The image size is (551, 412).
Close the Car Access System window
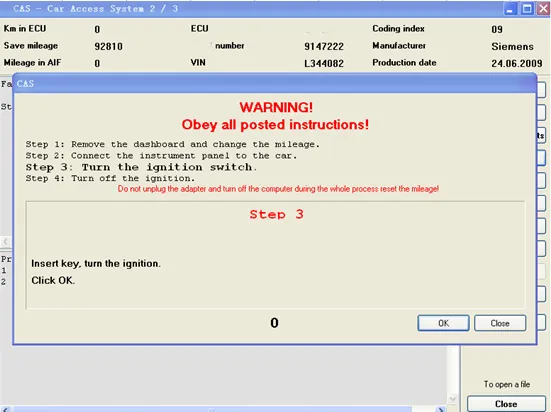coord(543,9)
